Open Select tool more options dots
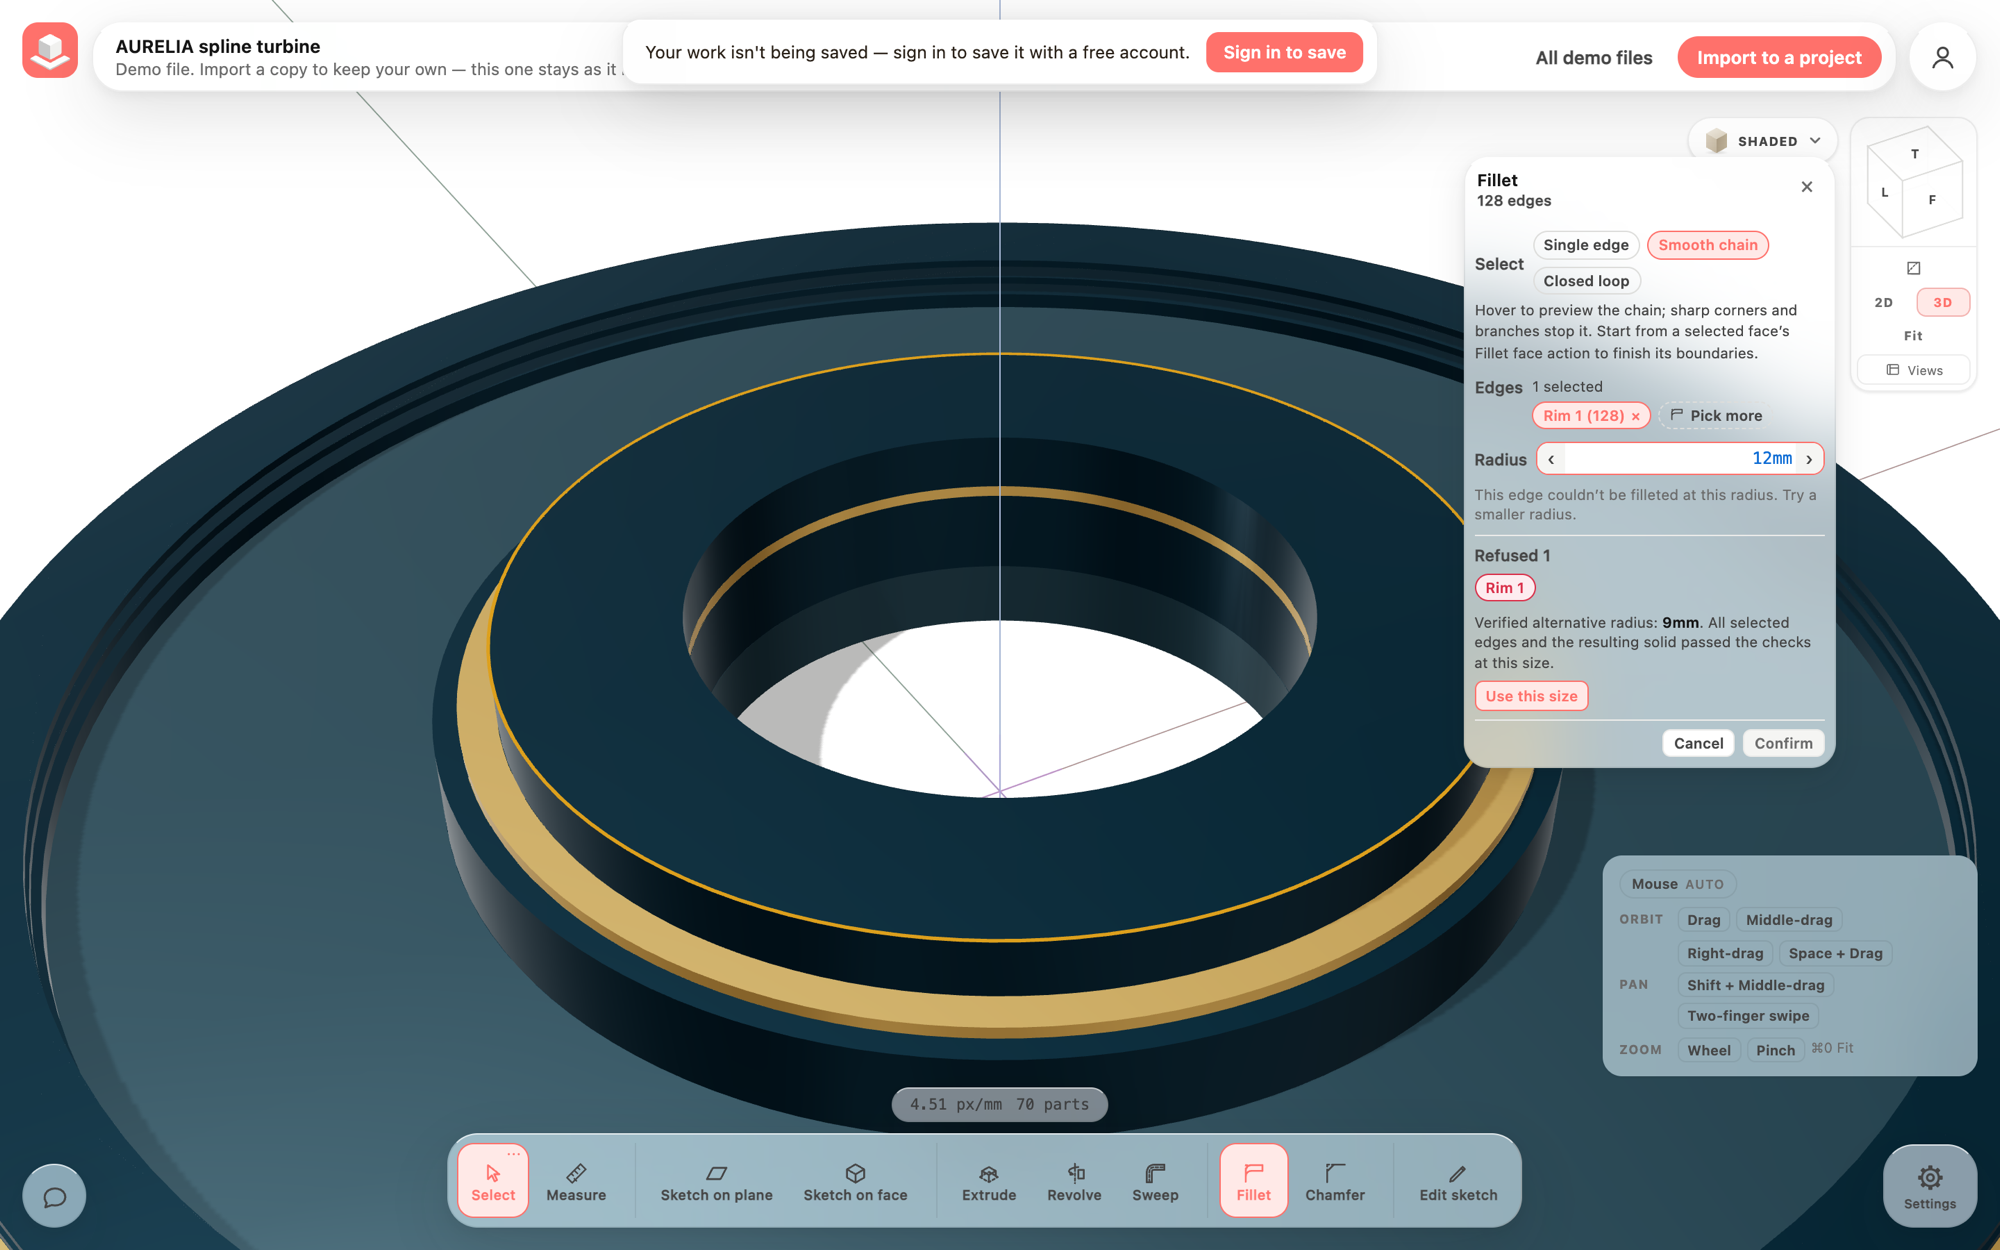Viewport: 2000px width, 1250px height. coord(513,1154)
